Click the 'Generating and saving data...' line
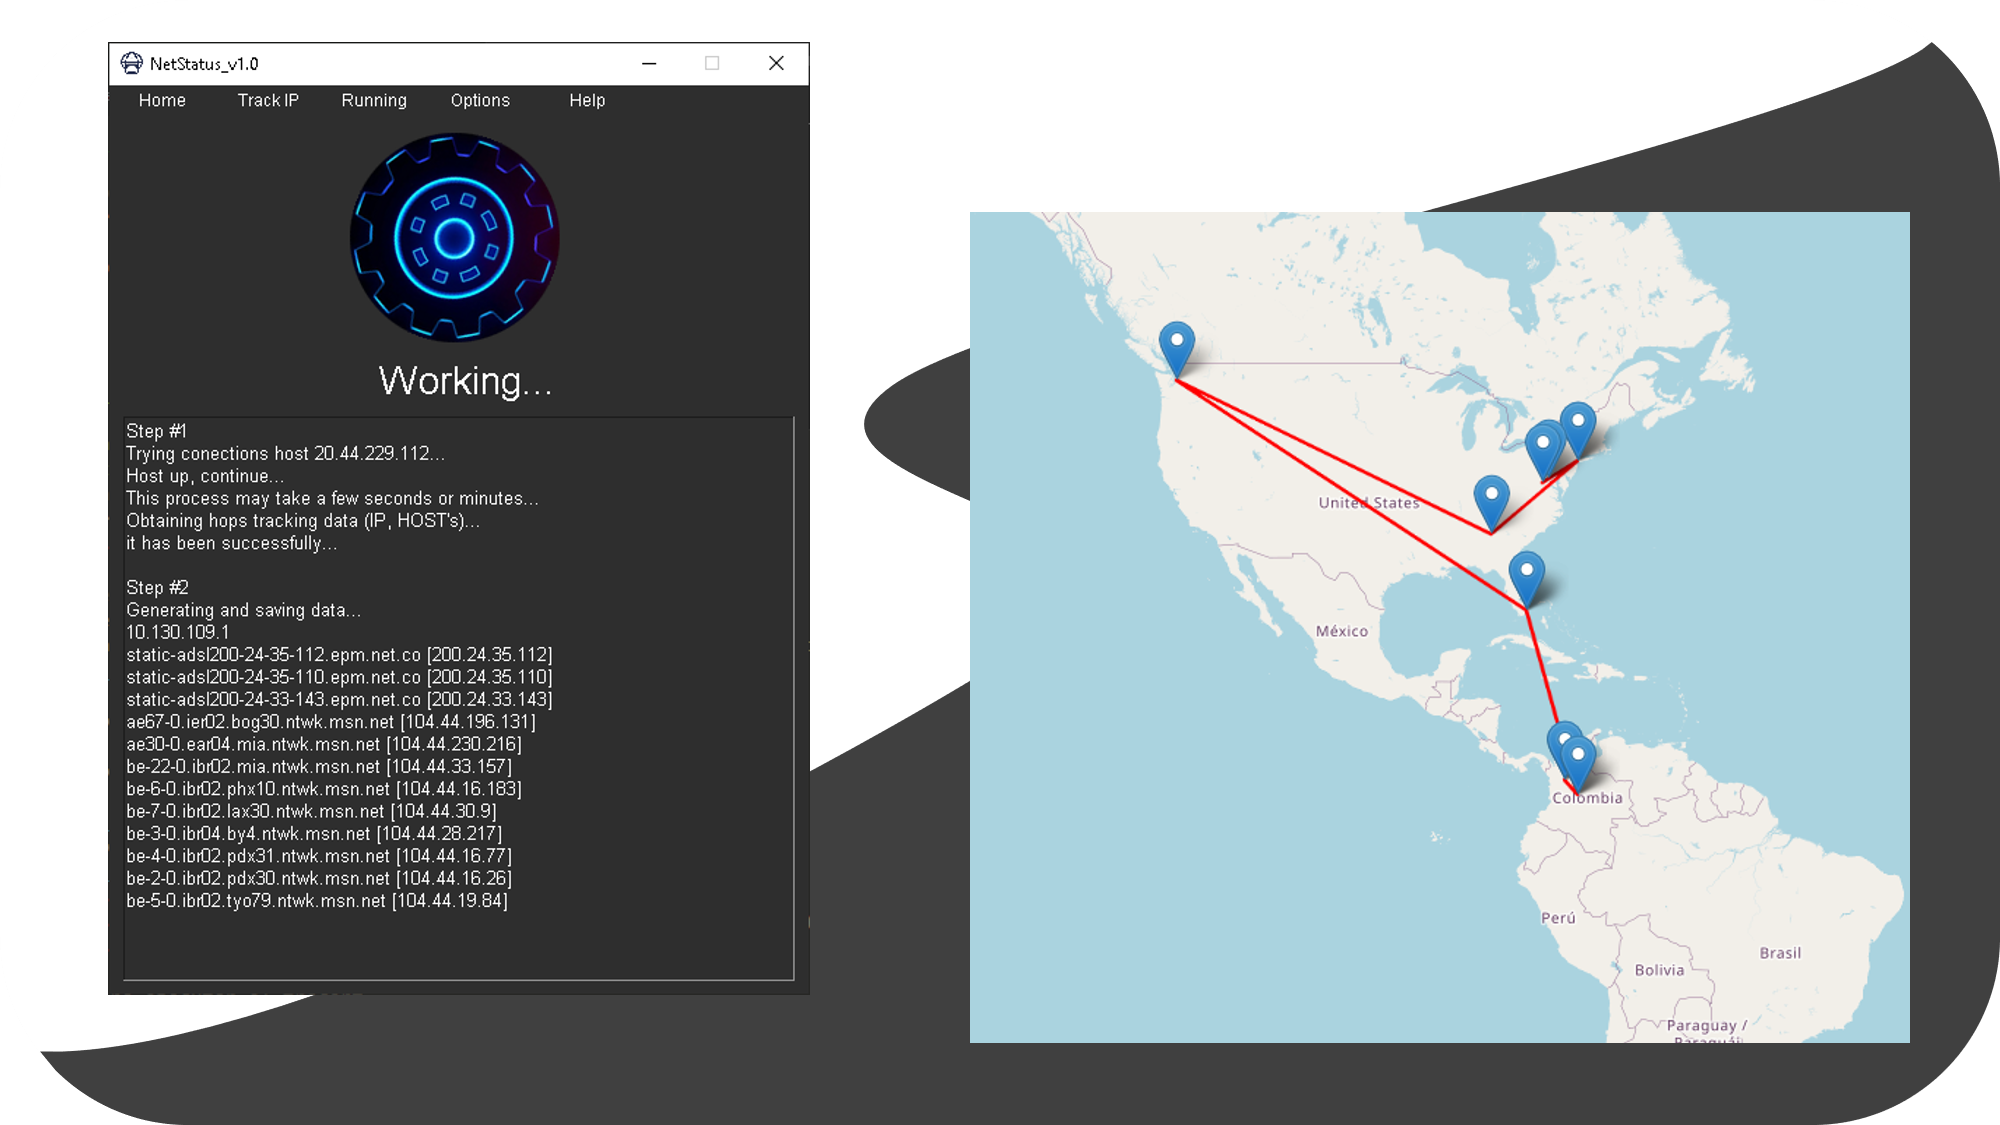Image resolution: width=2000 pixels, height=1125 pixels. click(243, 610)
